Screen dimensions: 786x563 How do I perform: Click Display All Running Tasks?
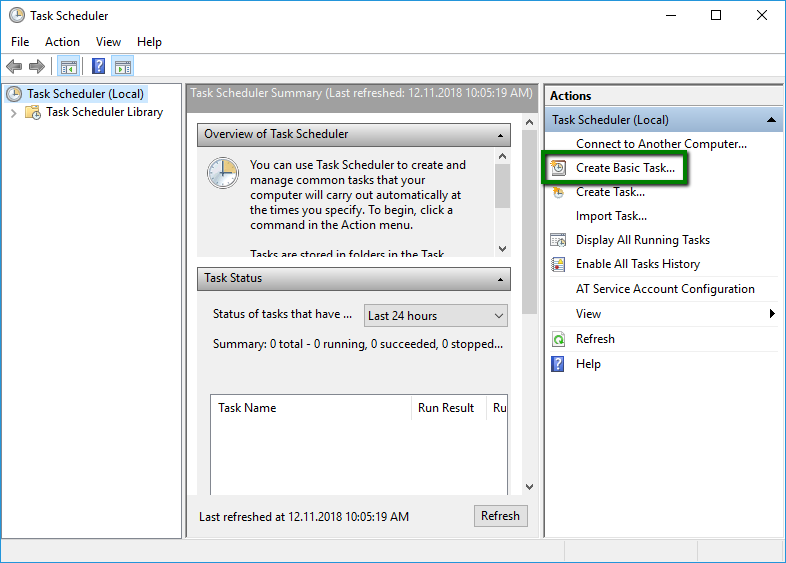[643, 240]
